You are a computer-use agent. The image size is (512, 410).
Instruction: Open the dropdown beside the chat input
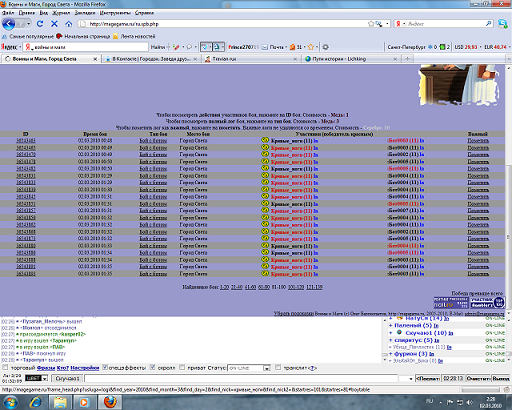[x=410, y=379]
